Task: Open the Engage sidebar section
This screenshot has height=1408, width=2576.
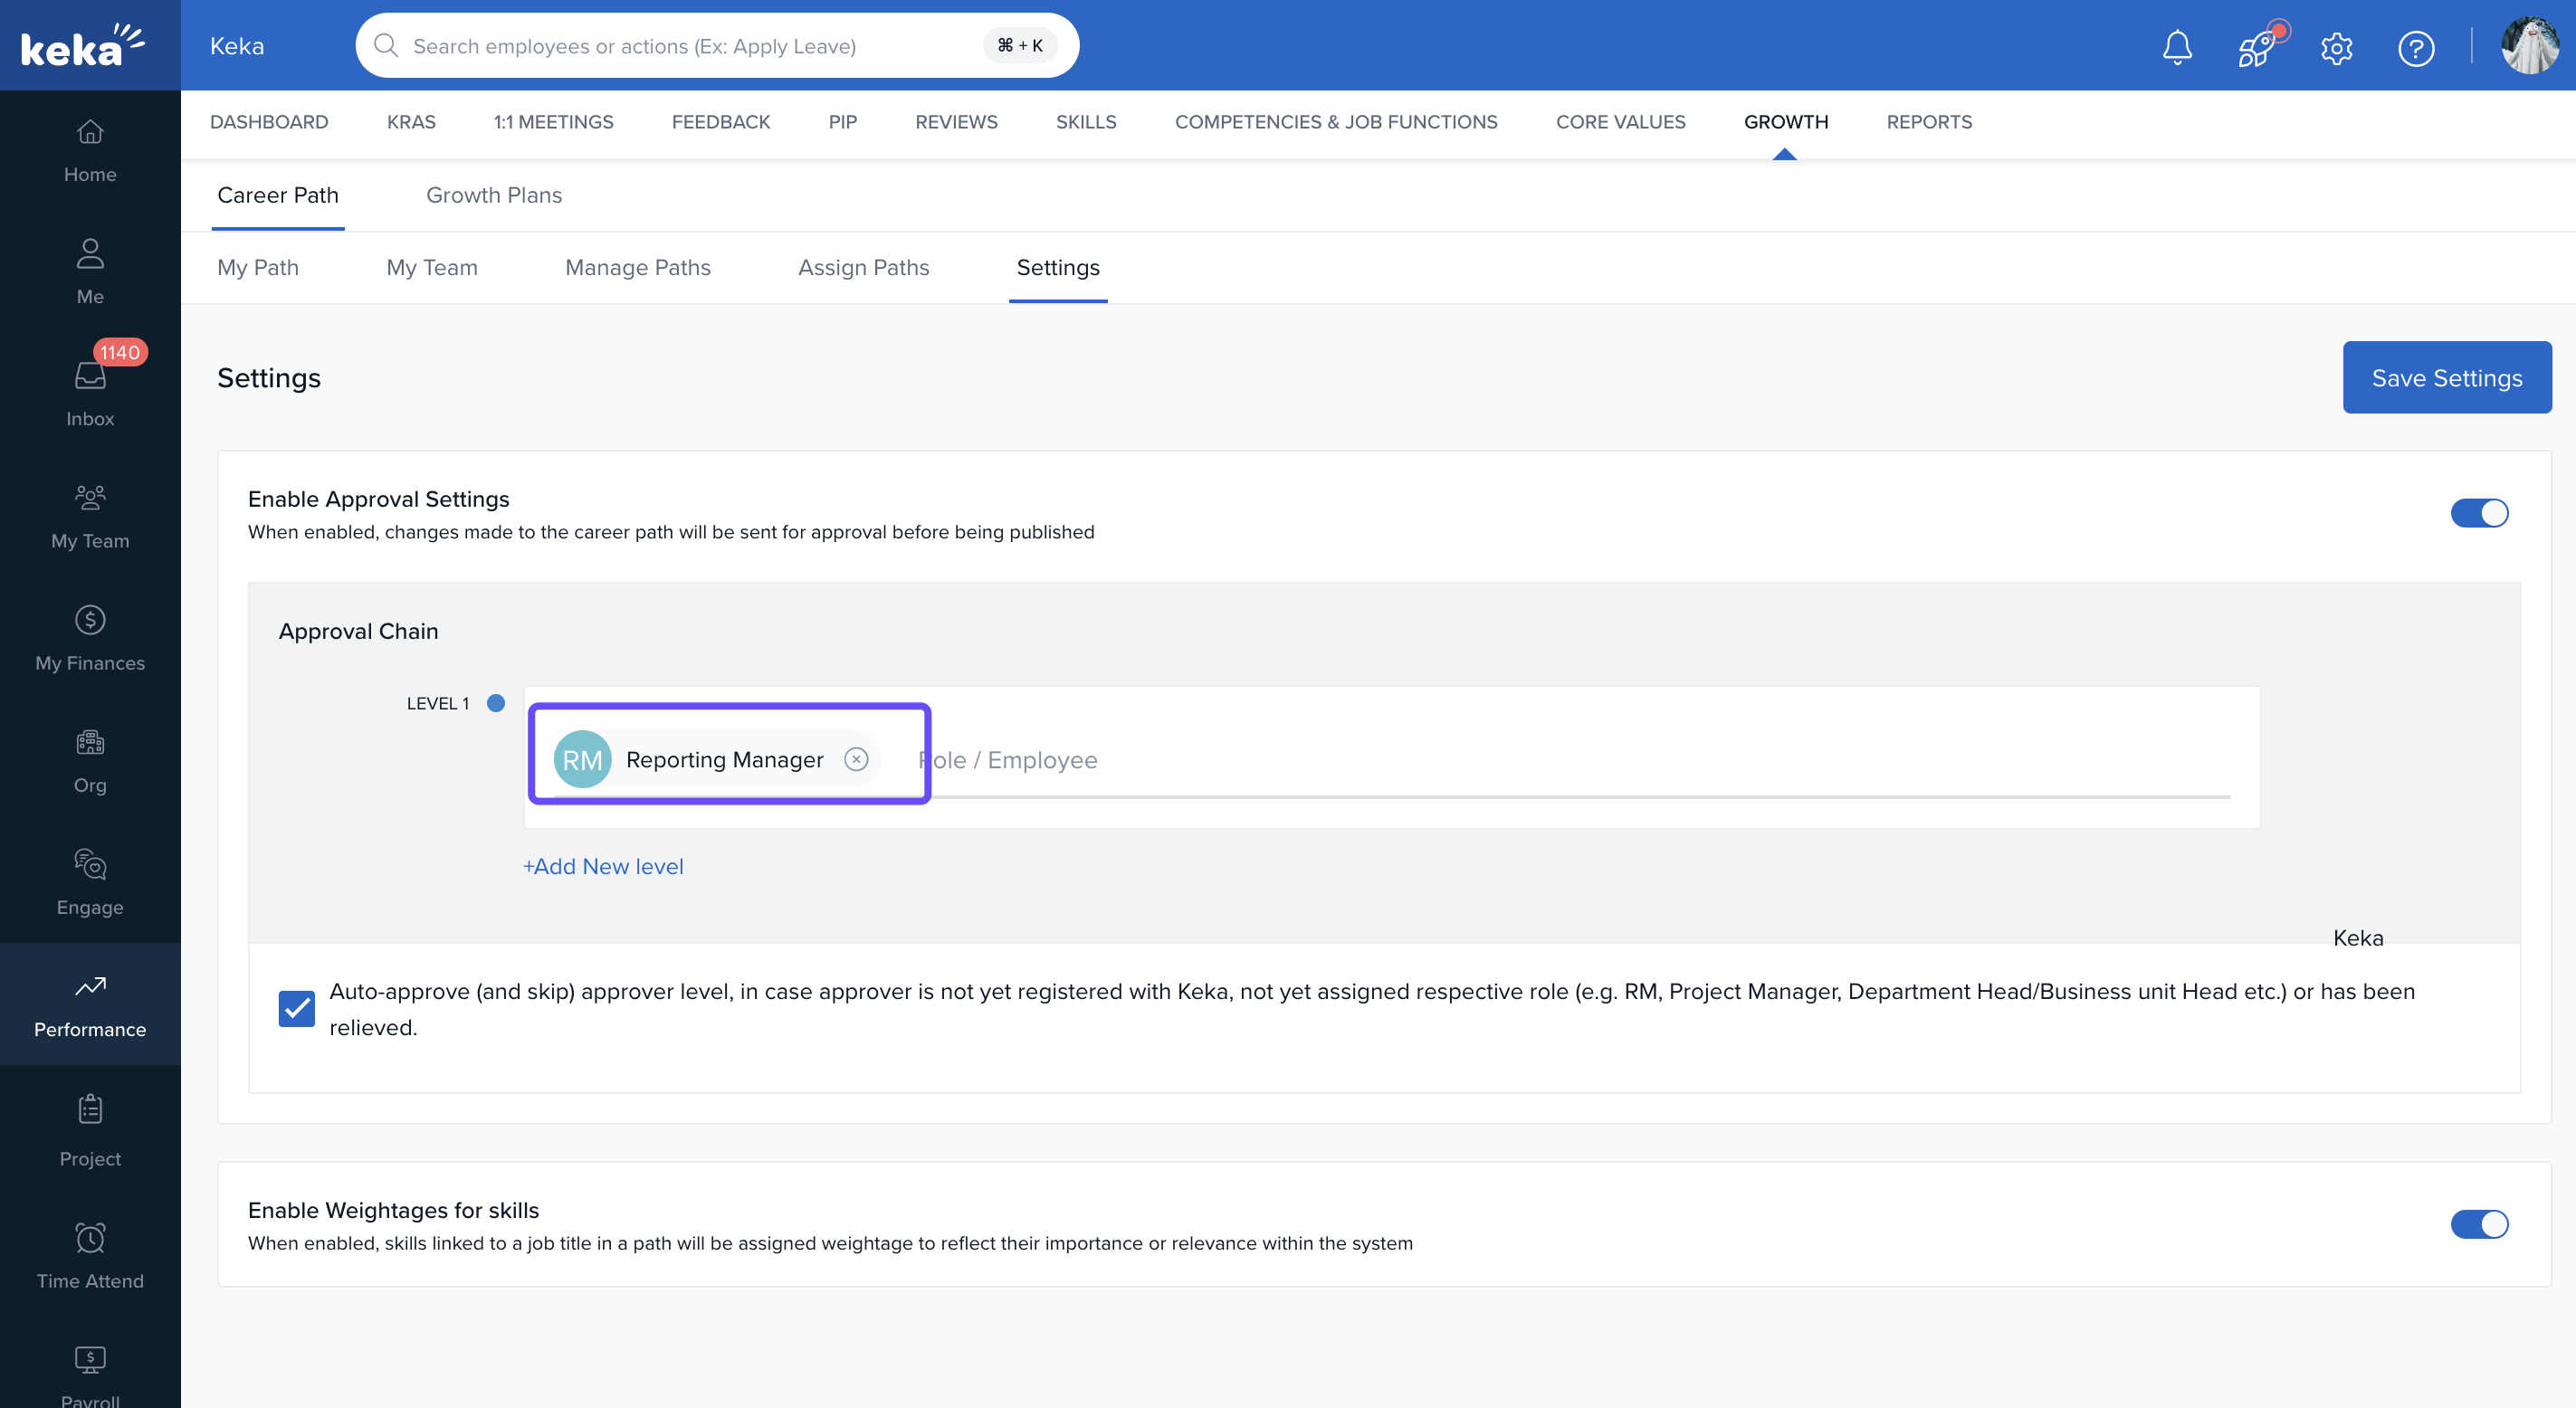Action: coord(90,882)
